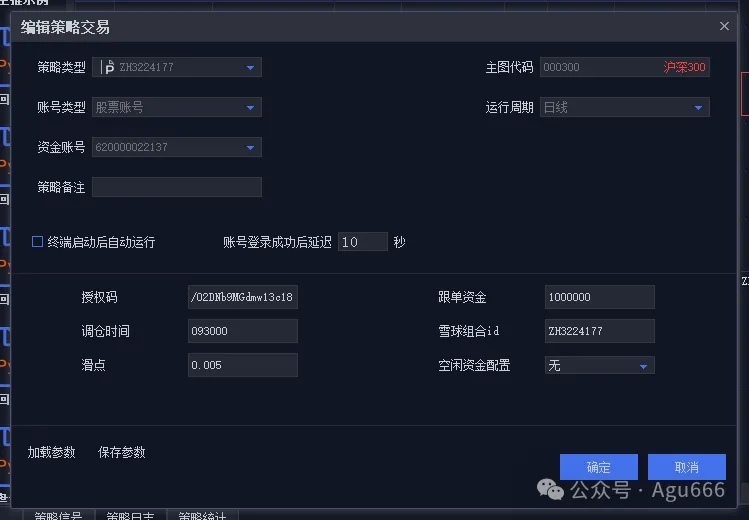Click the 沪深300 red label
749x520 pixels.
click(684, 67)
